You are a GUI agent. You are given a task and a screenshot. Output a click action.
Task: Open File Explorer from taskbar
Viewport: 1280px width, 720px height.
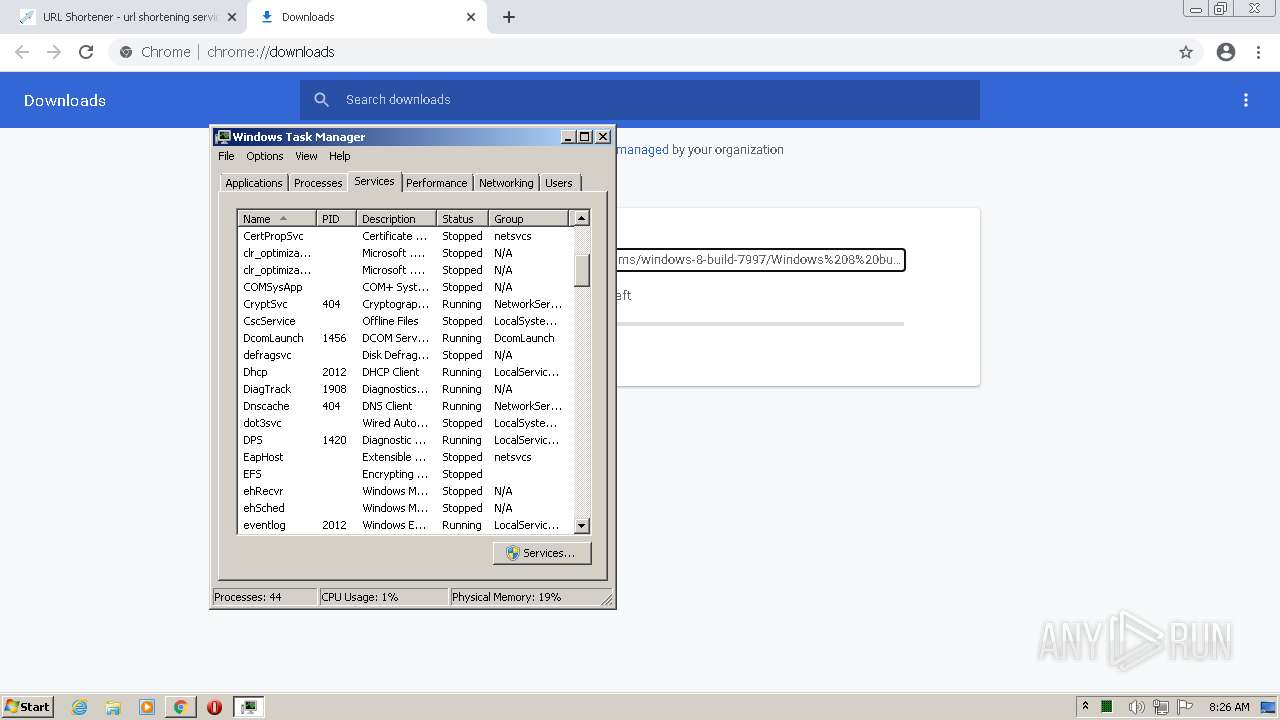click(113, 707)
